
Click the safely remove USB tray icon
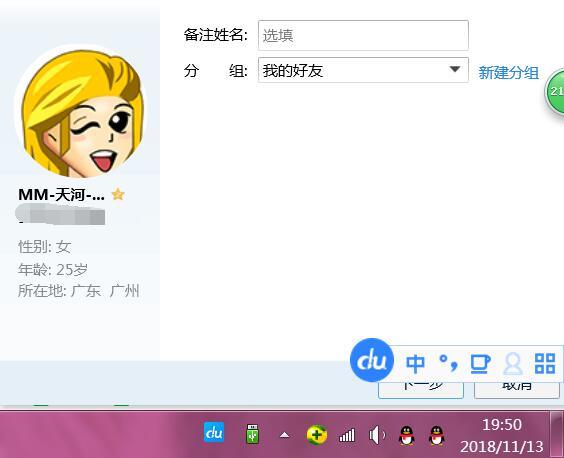253,434
